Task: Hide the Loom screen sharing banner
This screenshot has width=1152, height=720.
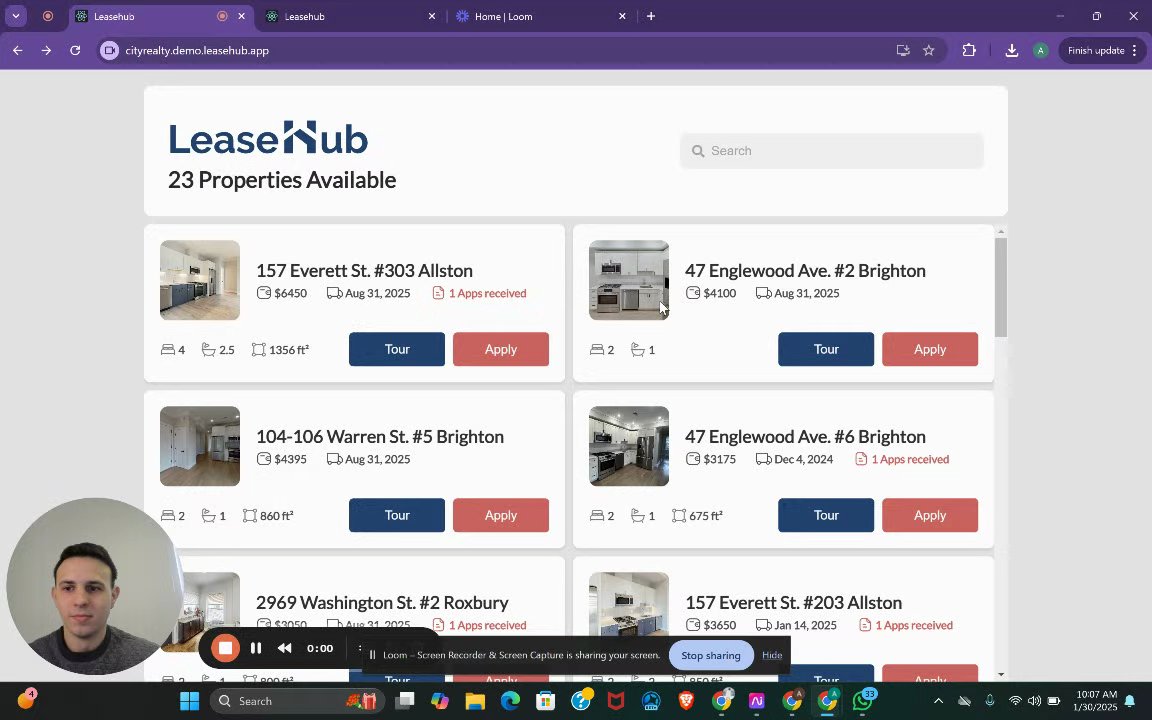Action: 771,655
